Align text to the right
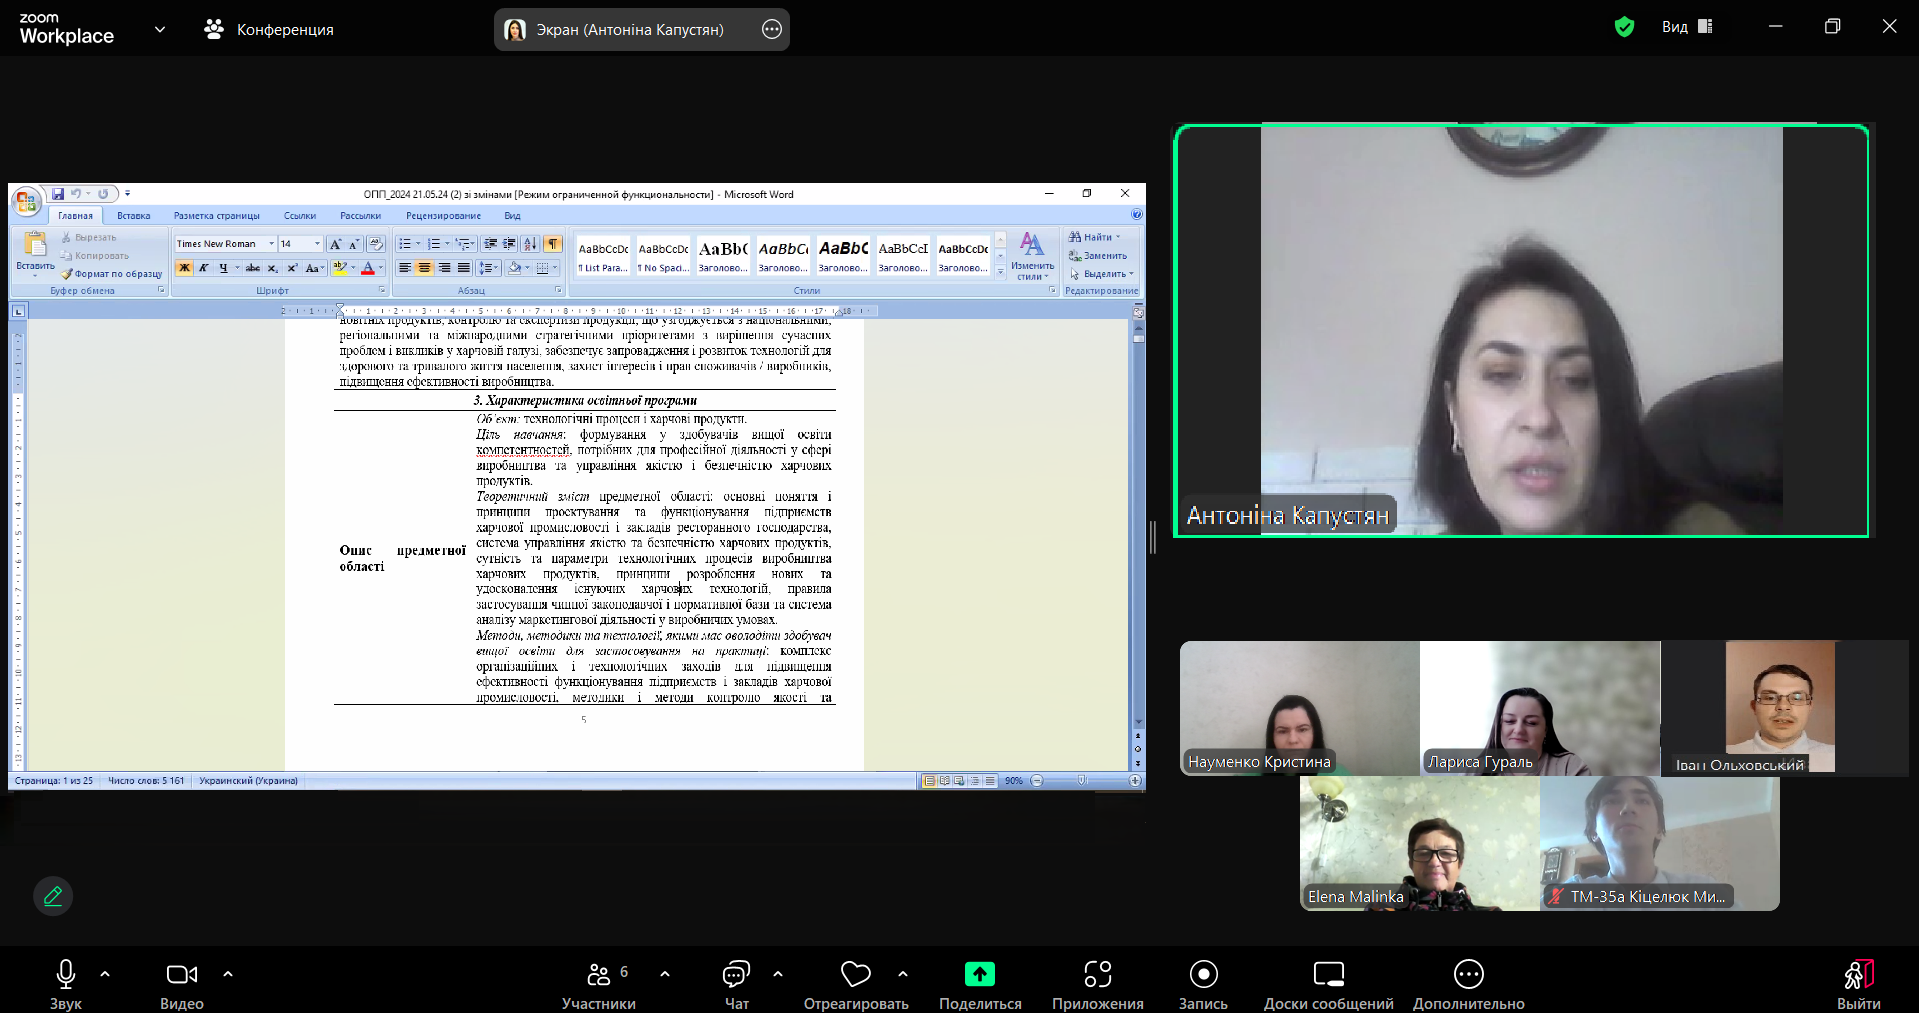Image resolution: width=1919 pixels, height=1013 pixels. [x=444, y=268]
